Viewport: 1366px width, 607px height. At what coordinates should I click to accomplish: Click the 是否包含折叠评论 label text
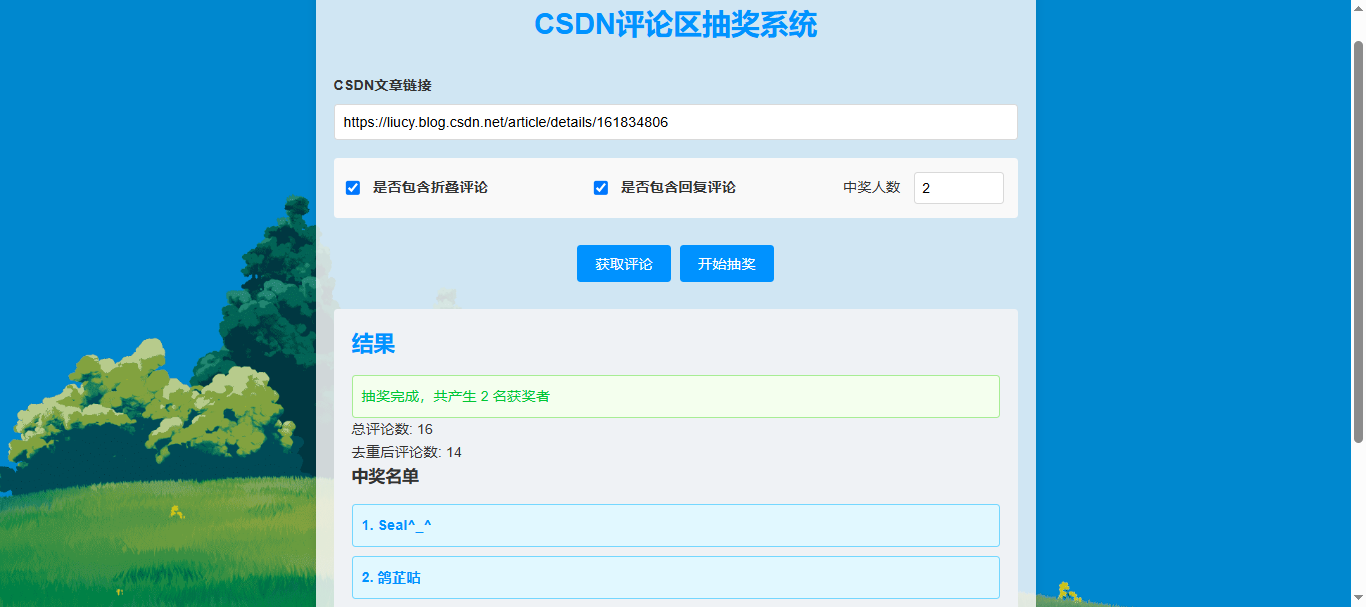pyautogui.click(x=430, y=188)
